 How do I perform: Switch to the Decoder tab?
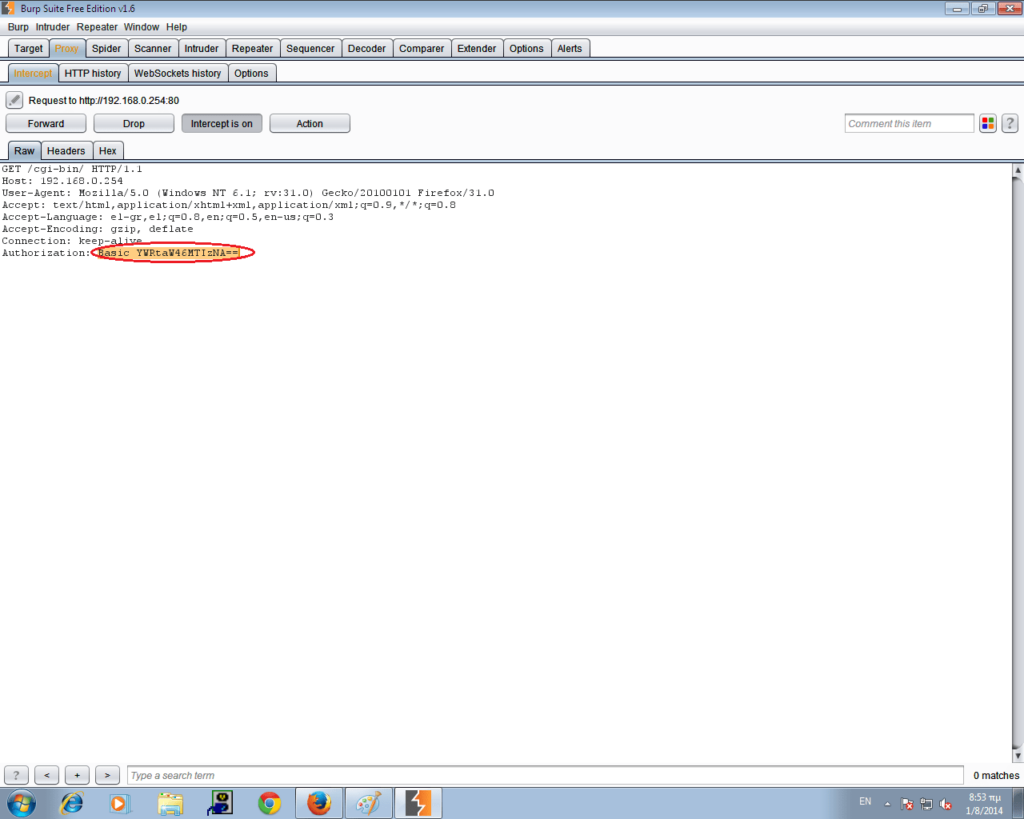click(x=366, y=48)
